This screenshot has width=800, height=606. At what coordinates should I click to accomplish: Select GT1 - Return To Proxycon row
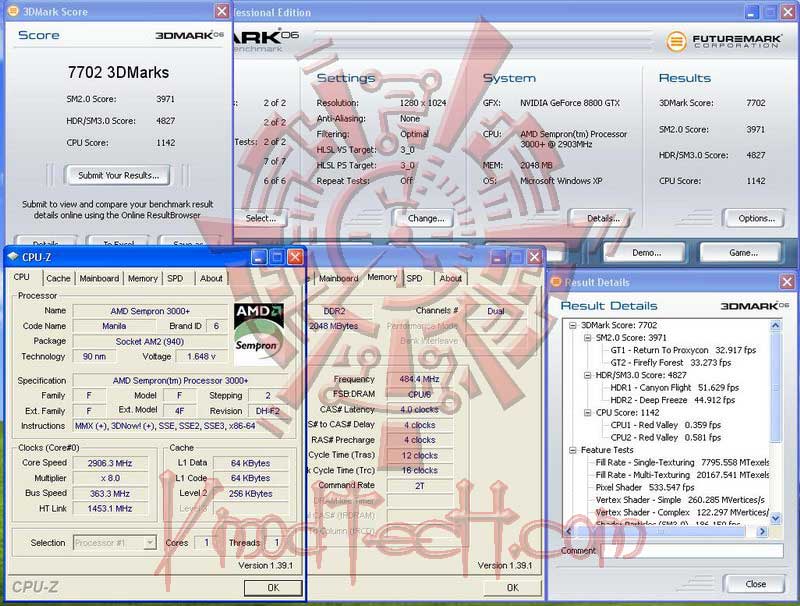[x=683, y=350]
